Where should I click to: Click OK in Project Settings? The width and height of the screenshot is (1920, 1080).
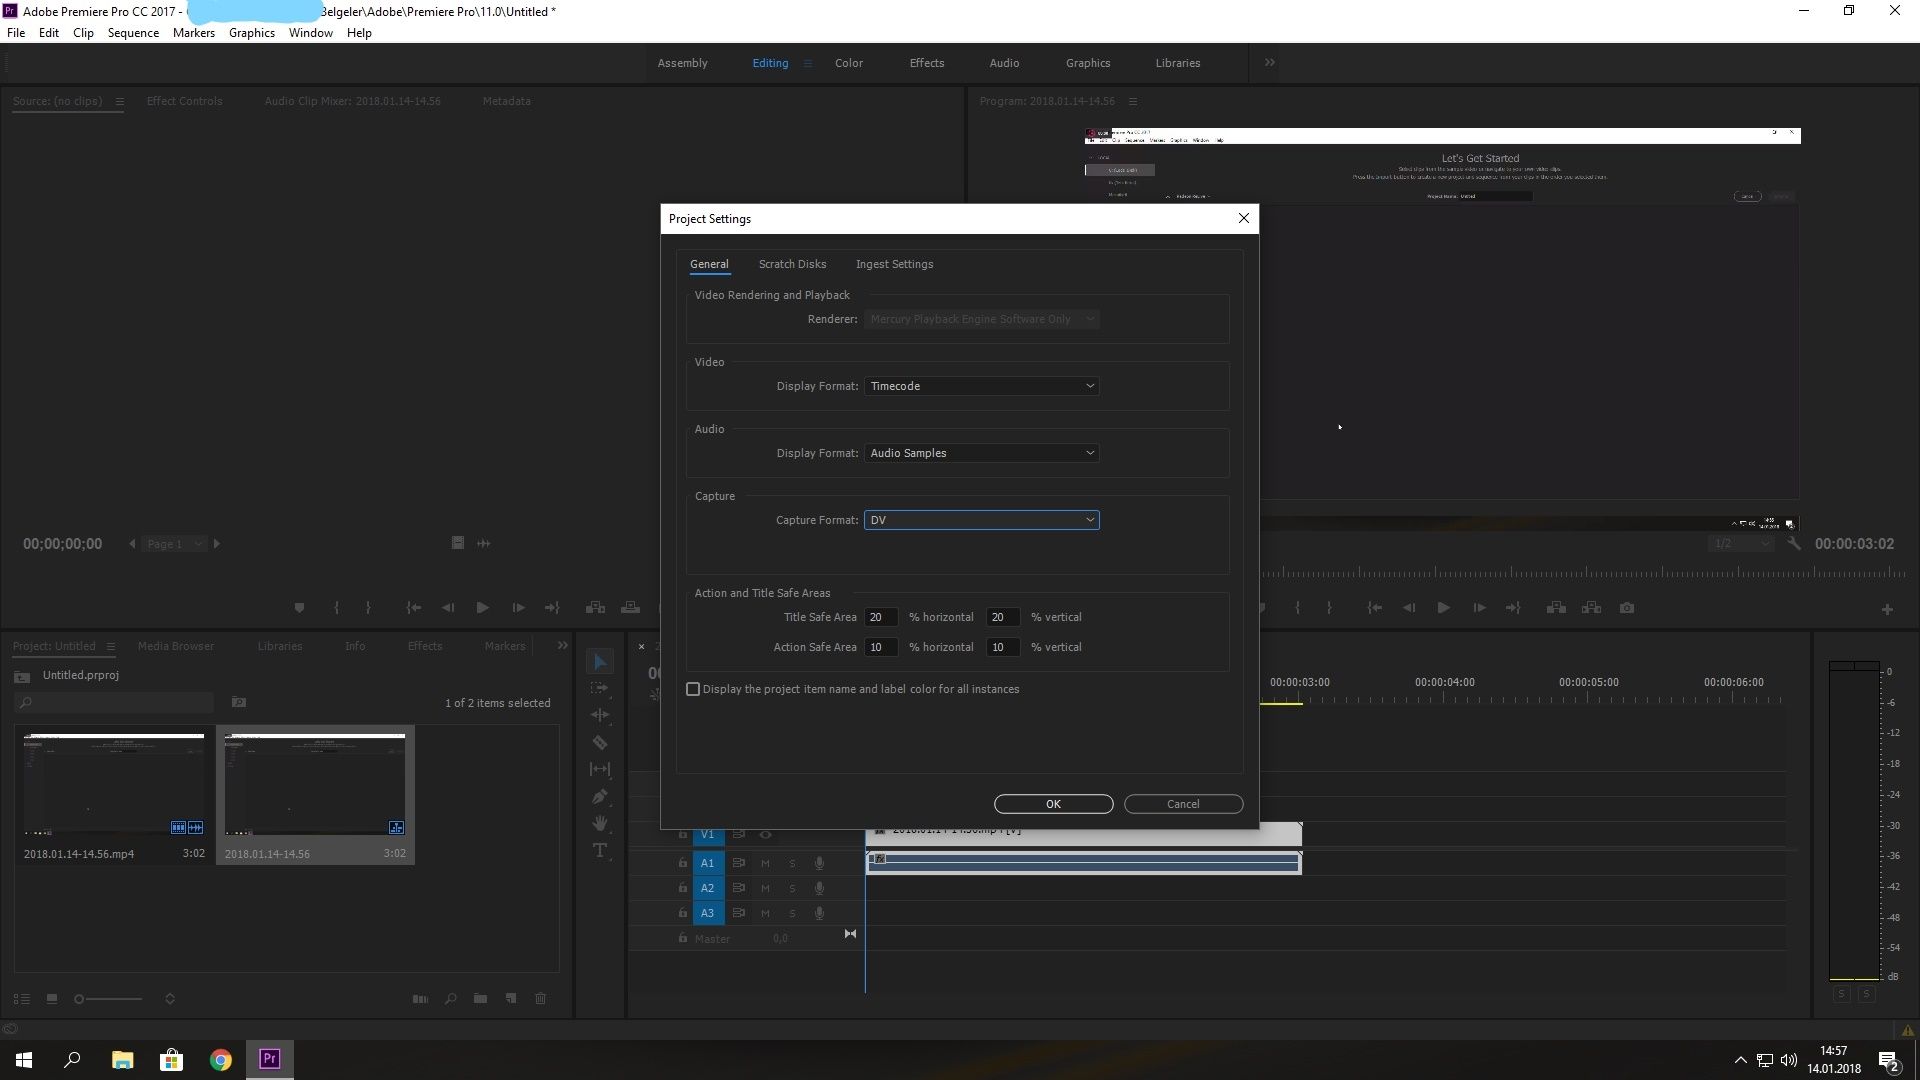point(1053,804)
